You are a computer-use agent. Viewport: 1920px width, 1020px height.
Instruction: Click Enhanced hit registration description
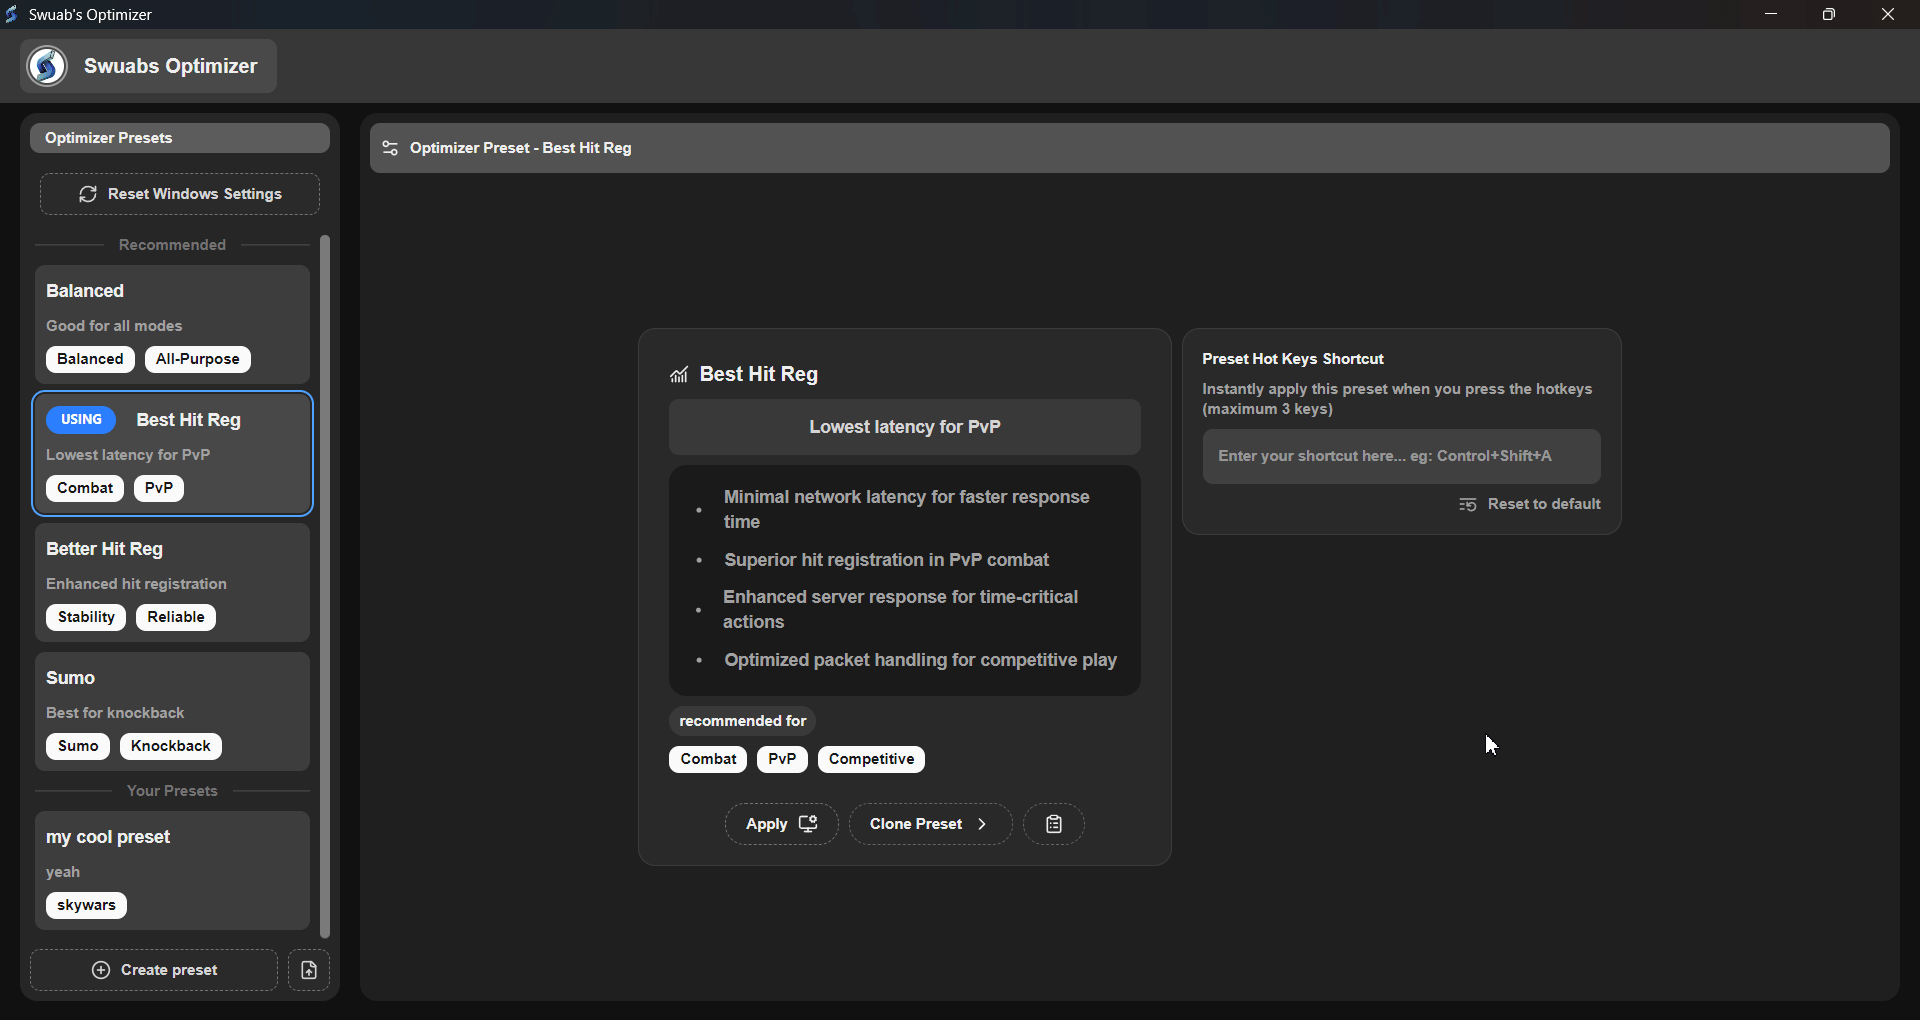pos(136,584)
